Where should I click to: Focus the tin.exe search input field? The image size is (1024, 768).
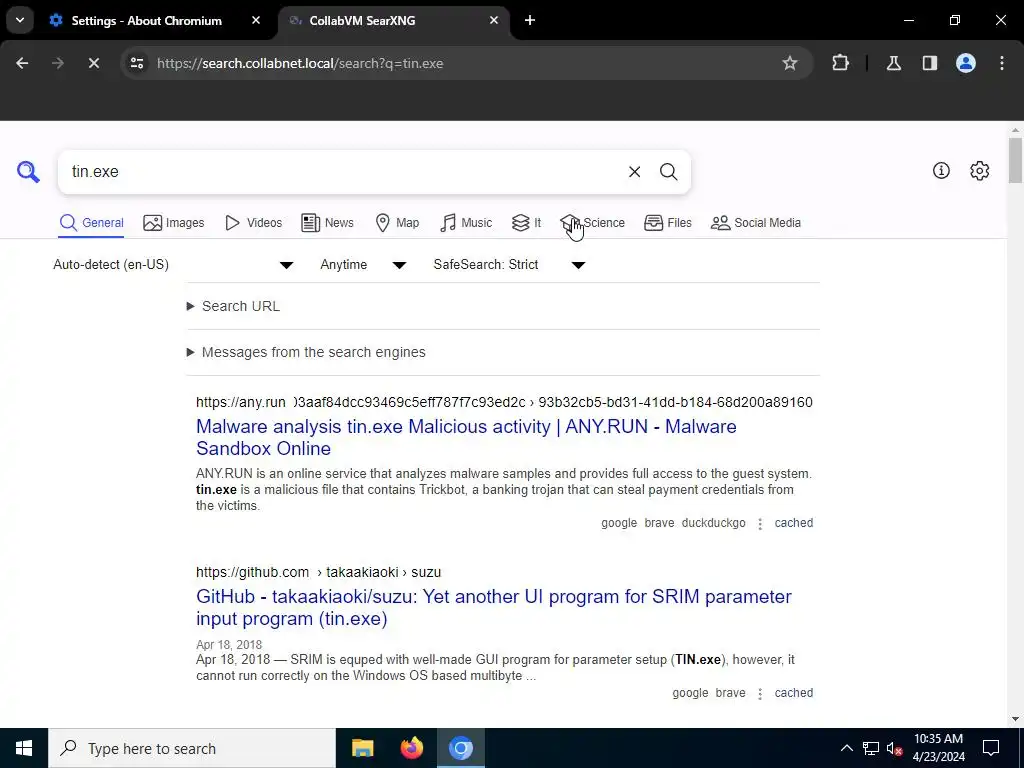[340, 172]
